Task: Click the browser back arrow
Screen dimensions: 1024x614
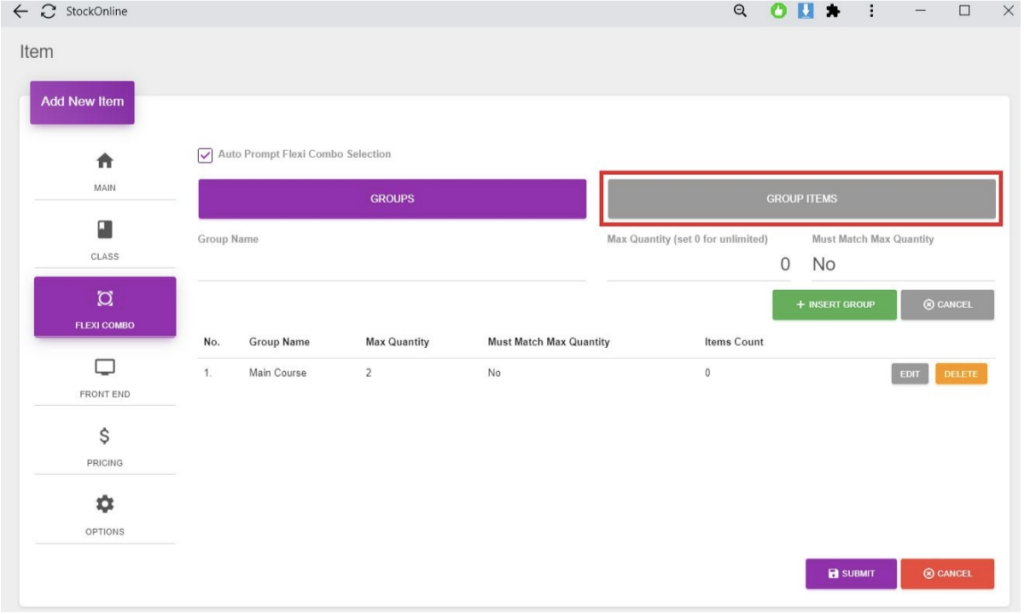Action: [20, 12]
